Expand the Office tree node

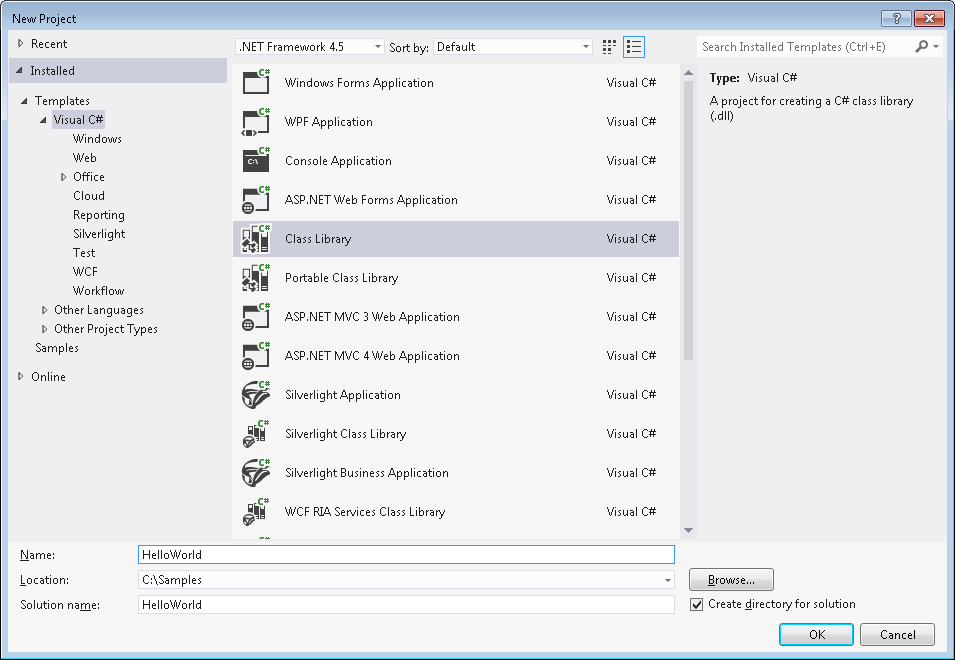63,177
